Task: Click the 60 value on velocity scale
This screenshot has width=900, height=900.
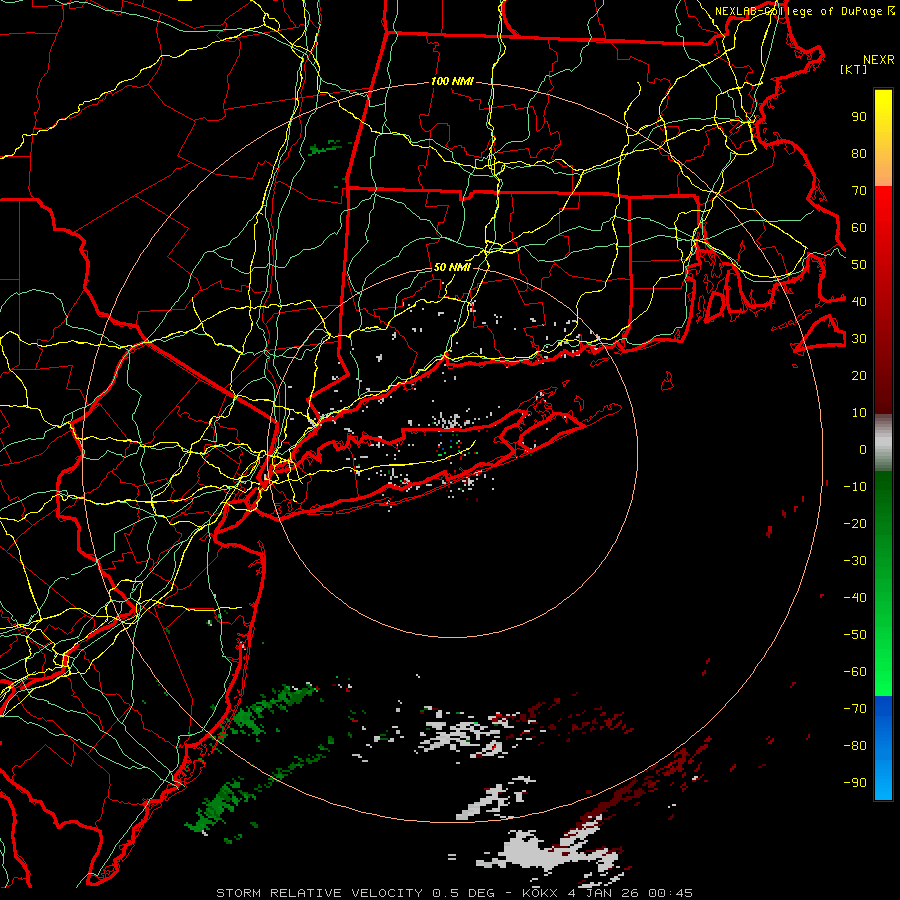Action: coord(859,228)
